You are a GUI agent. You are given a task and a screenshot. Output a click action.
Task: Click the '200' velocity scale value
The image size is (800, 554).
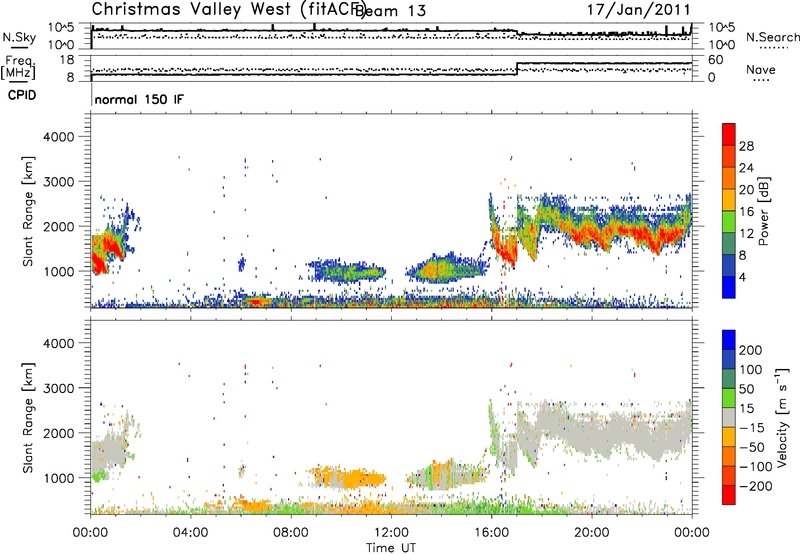751,350
